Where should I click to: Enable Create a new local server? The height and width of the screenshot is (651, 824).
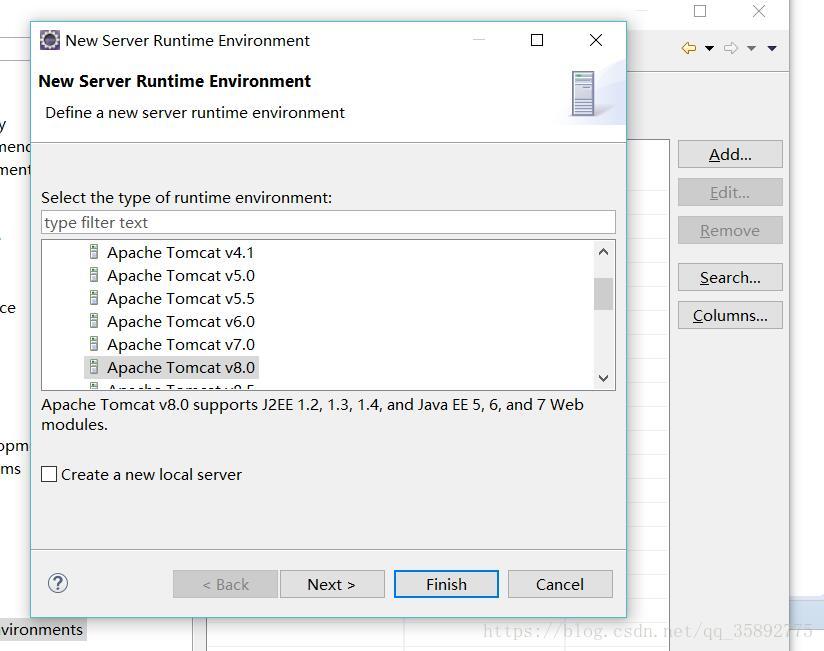49,474
